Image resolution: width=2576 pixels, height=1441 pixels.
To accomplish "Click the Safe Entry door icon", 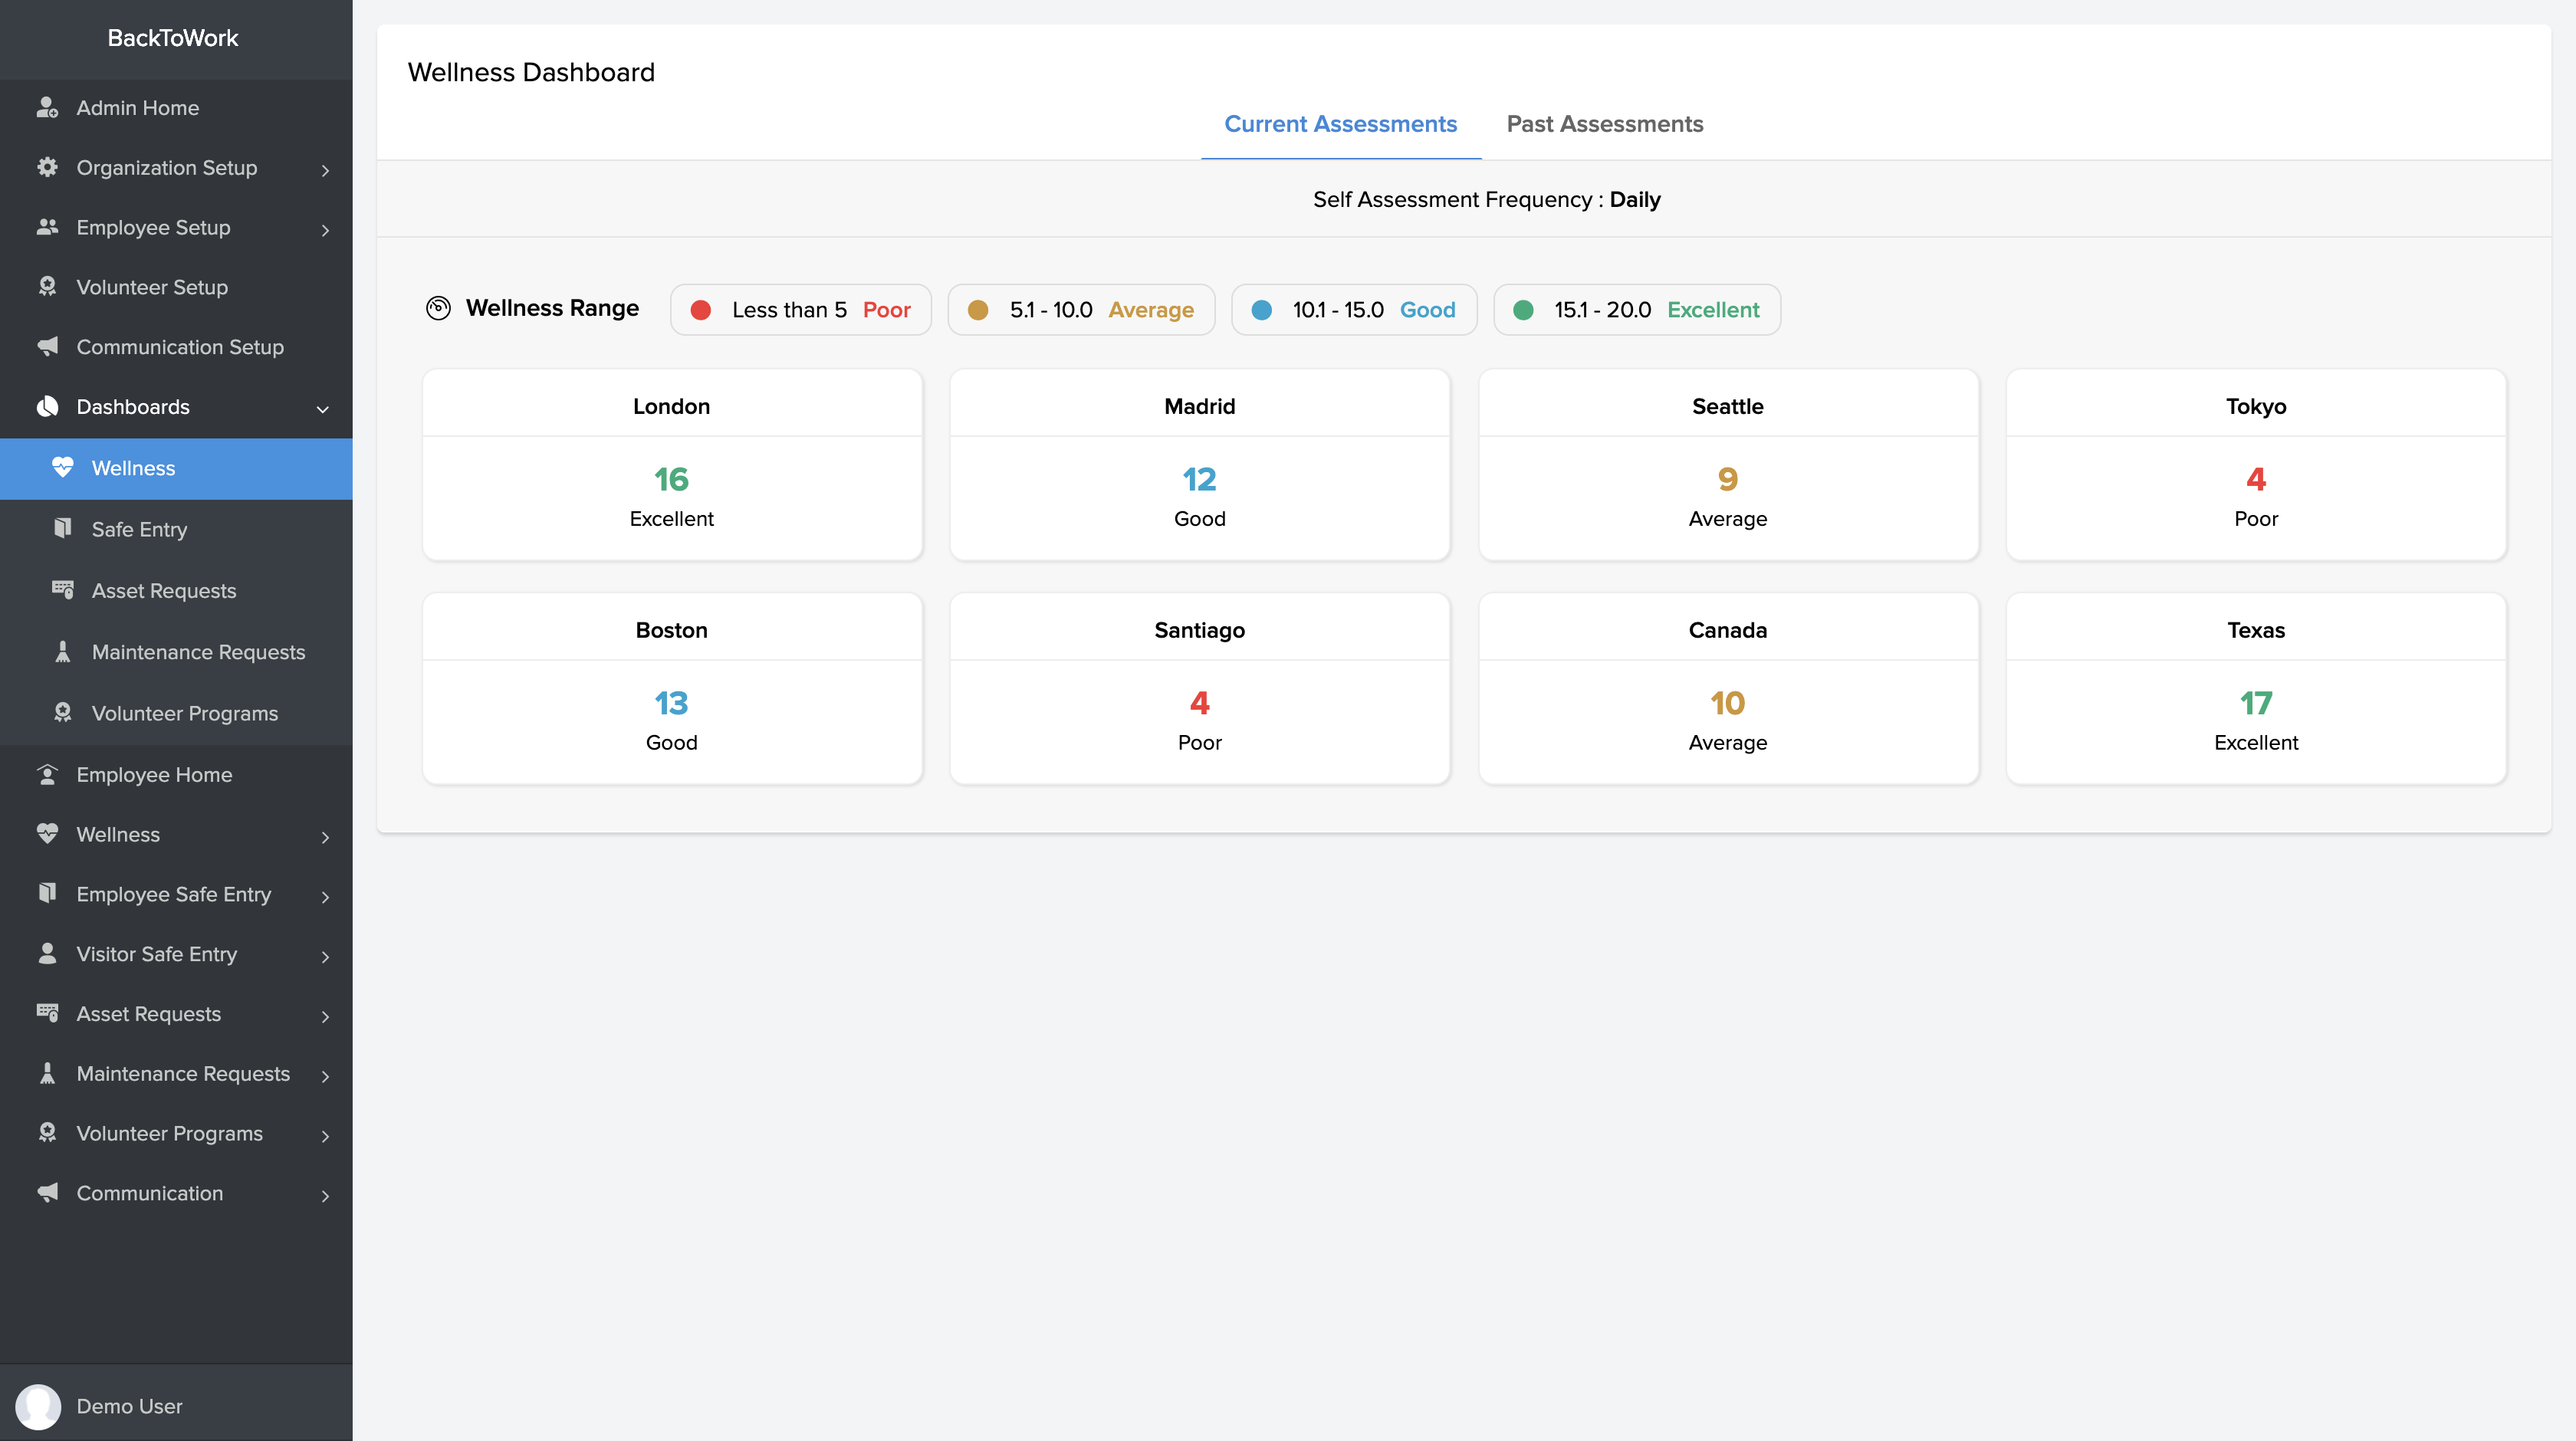I will [x=62, y=528].
